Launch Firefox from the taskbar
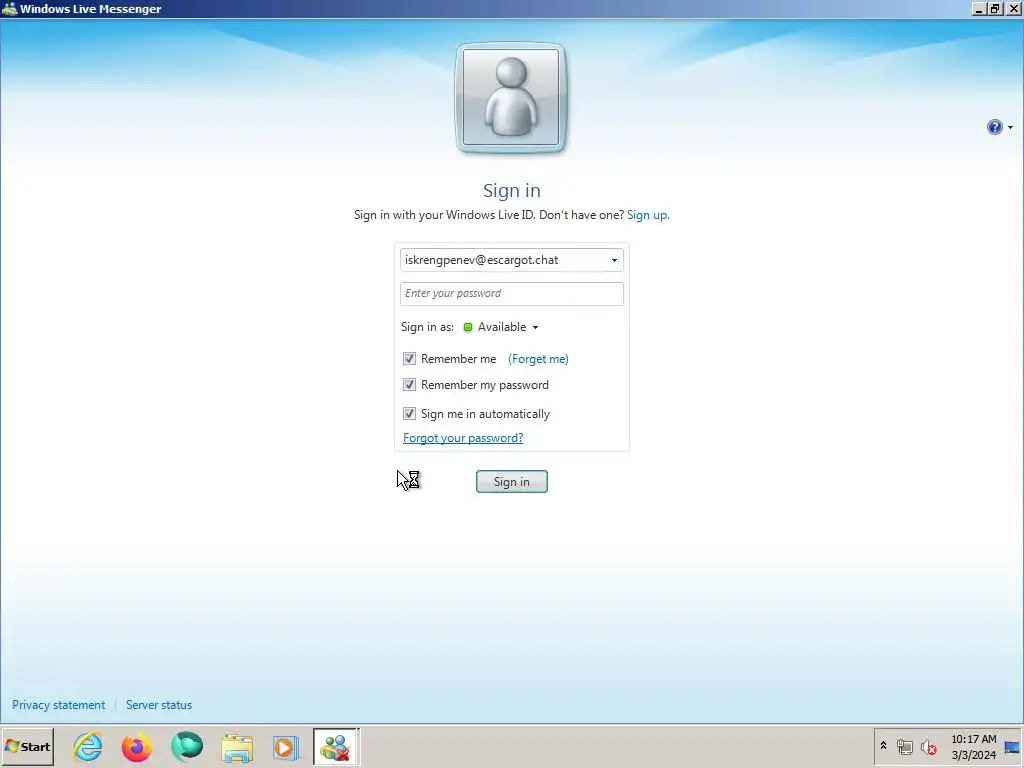The image size is (1024, 768). tap(137, 747)
